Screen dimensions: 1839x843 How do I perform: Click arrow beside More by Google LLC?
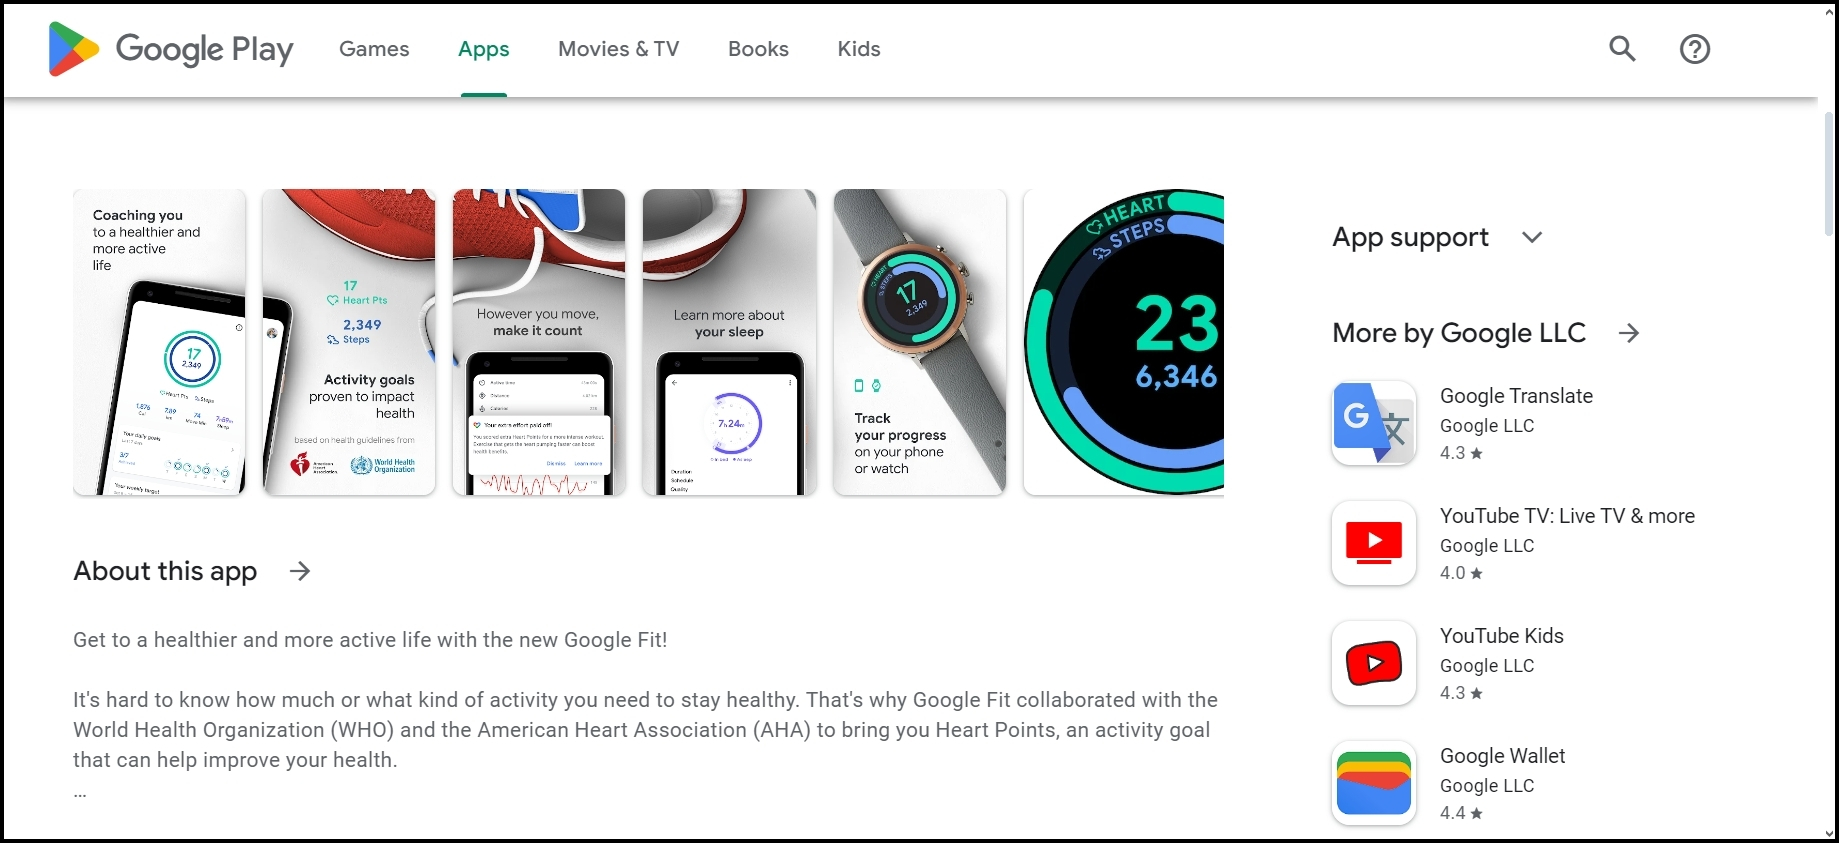click(x=1629, y=333)
